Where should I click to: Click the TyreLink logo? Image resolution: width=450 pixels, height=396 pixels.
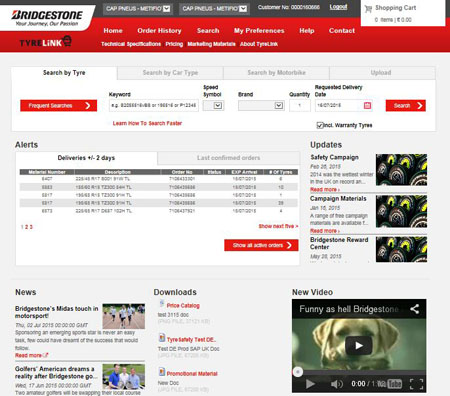(x=45, y=42)
